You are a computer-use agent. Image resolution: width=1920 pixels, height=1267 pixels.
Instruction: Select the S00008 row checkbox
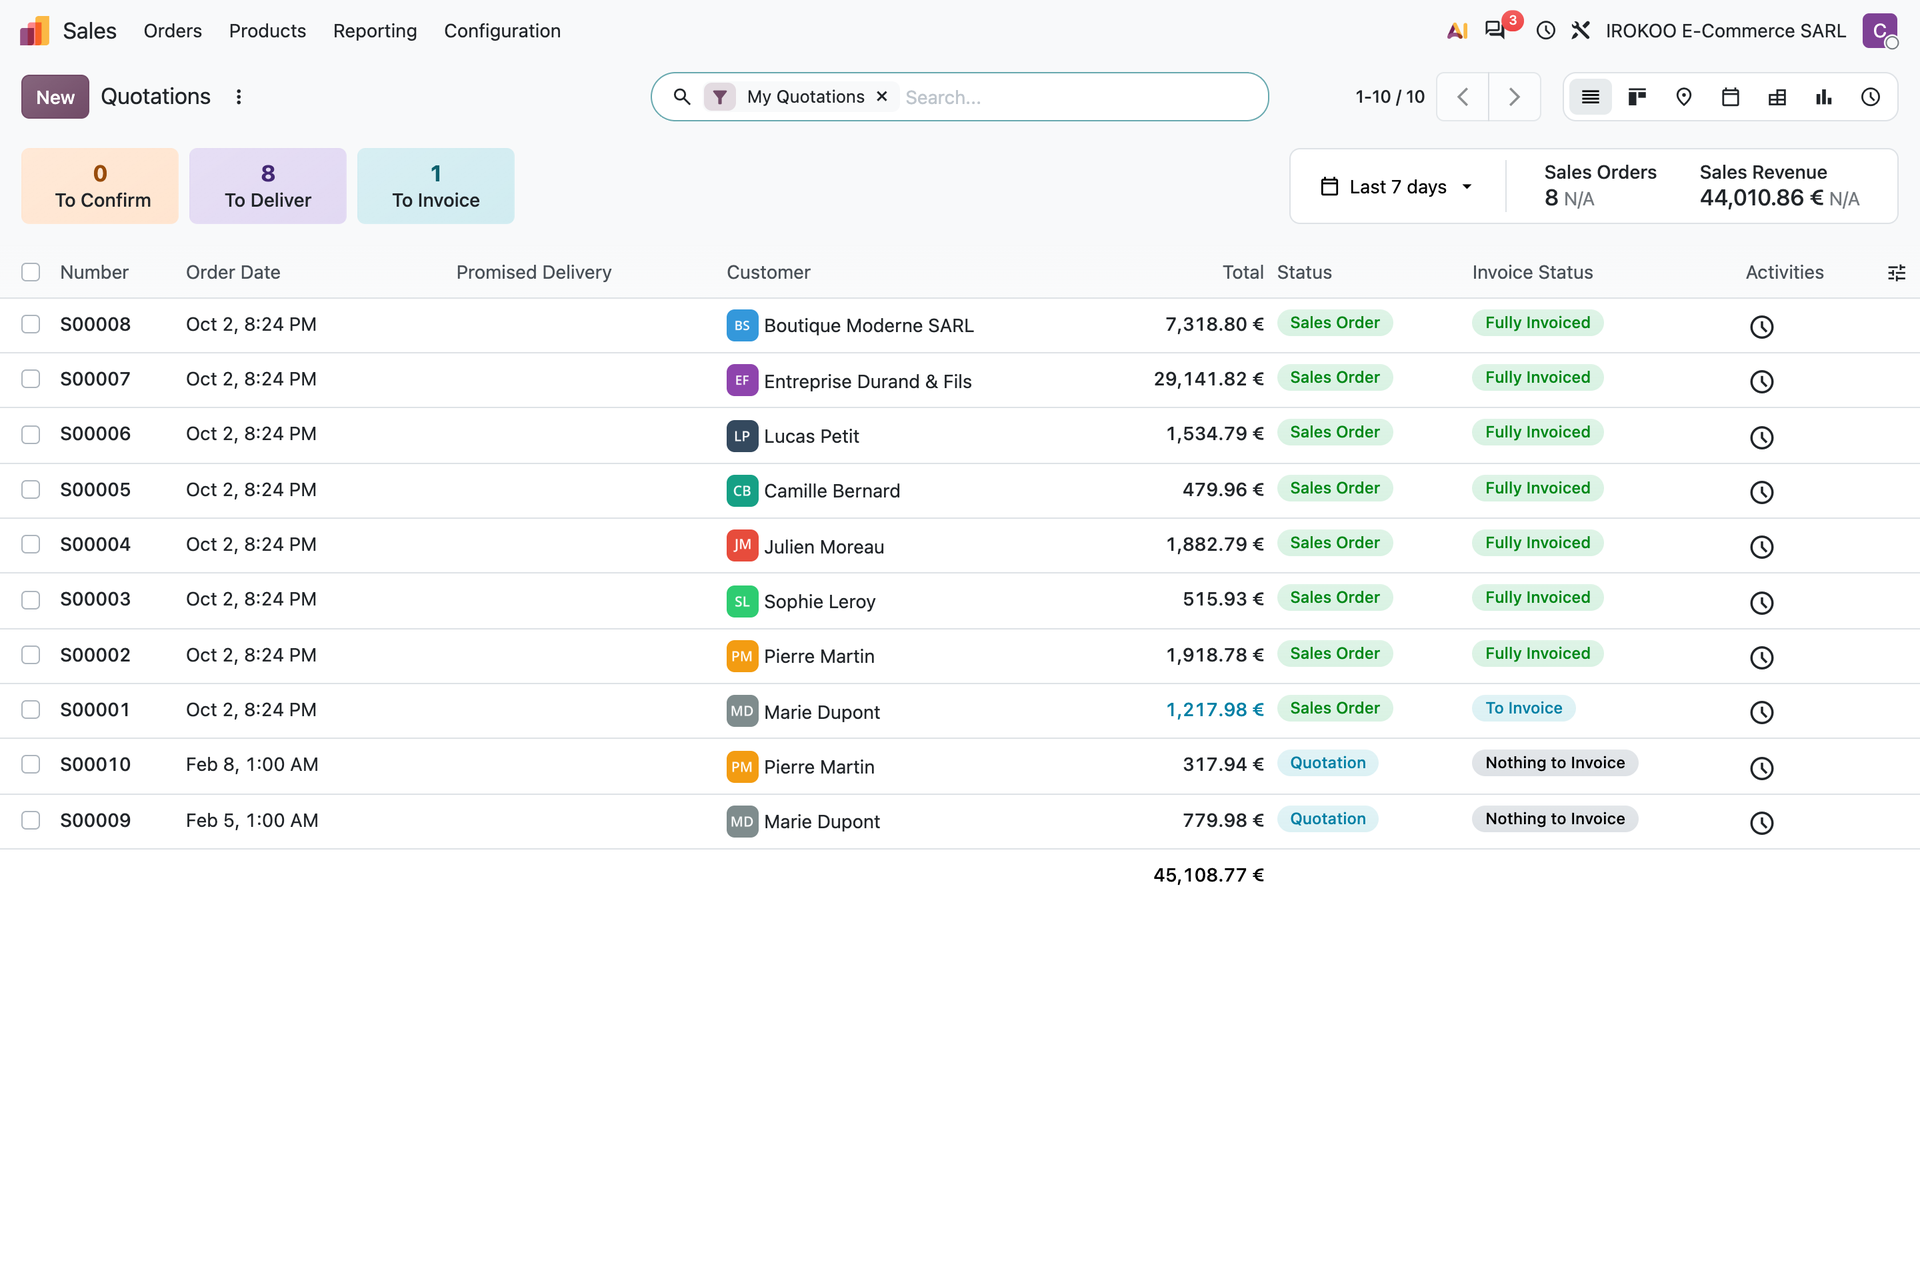(31, 324)
